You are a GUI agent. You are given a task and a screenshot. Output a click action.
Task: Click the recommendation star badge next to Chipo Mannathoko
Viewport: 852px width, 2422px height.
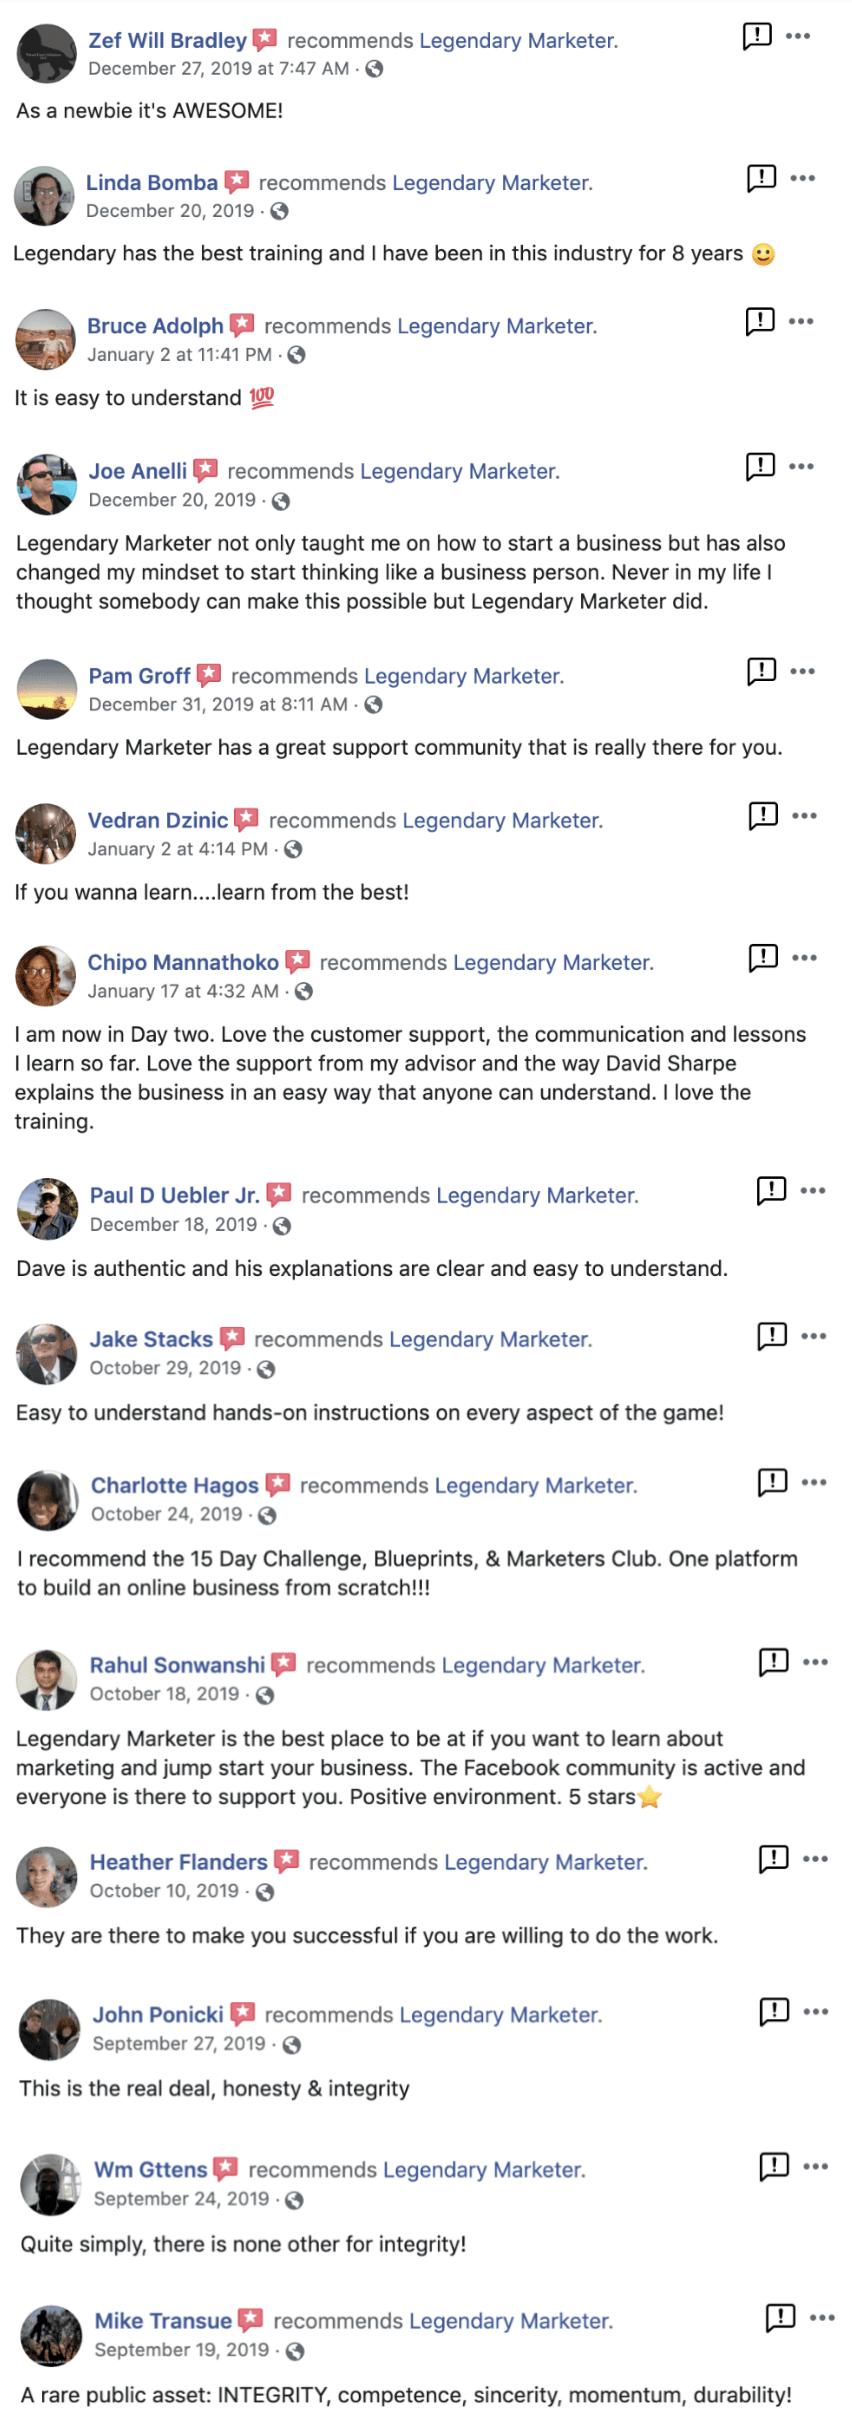[x=298, y=962]
